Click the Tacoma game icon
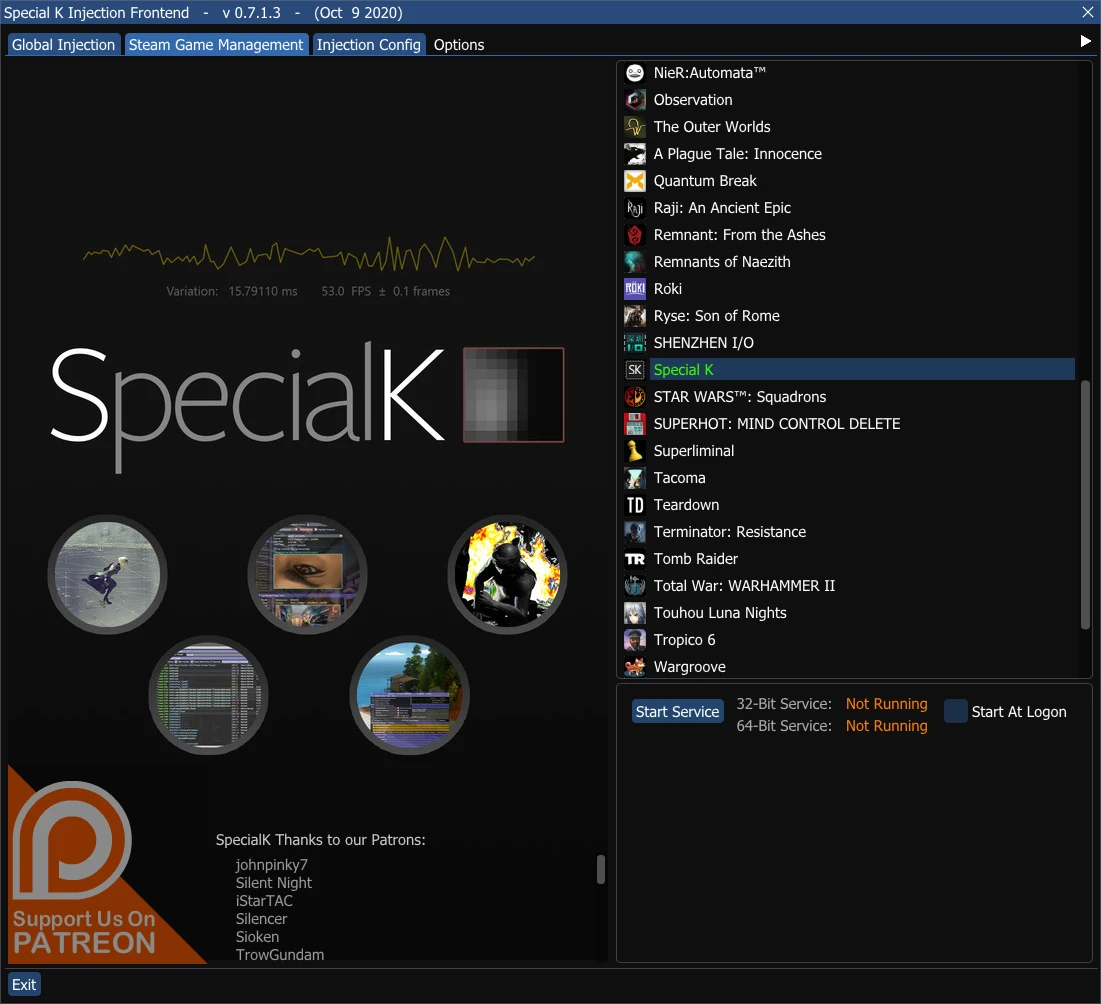Screen dimensions: 1101x1004 [635, 478]
